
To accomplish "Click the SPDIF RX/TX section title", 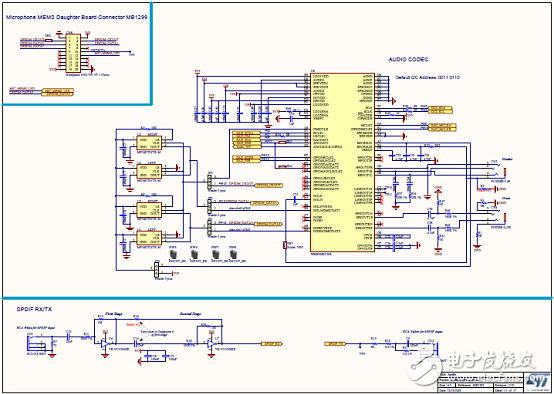I will tap(35, 309).
